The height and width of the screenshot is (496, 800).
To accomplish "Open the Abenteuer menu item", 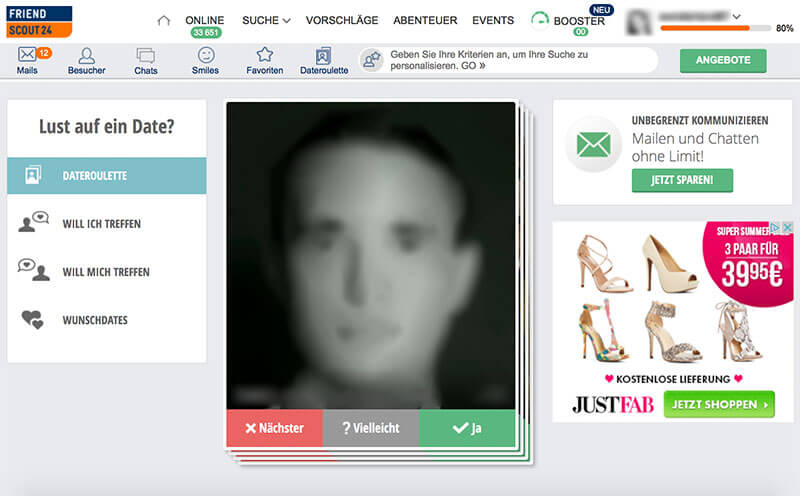I will [x=427, y=20].
